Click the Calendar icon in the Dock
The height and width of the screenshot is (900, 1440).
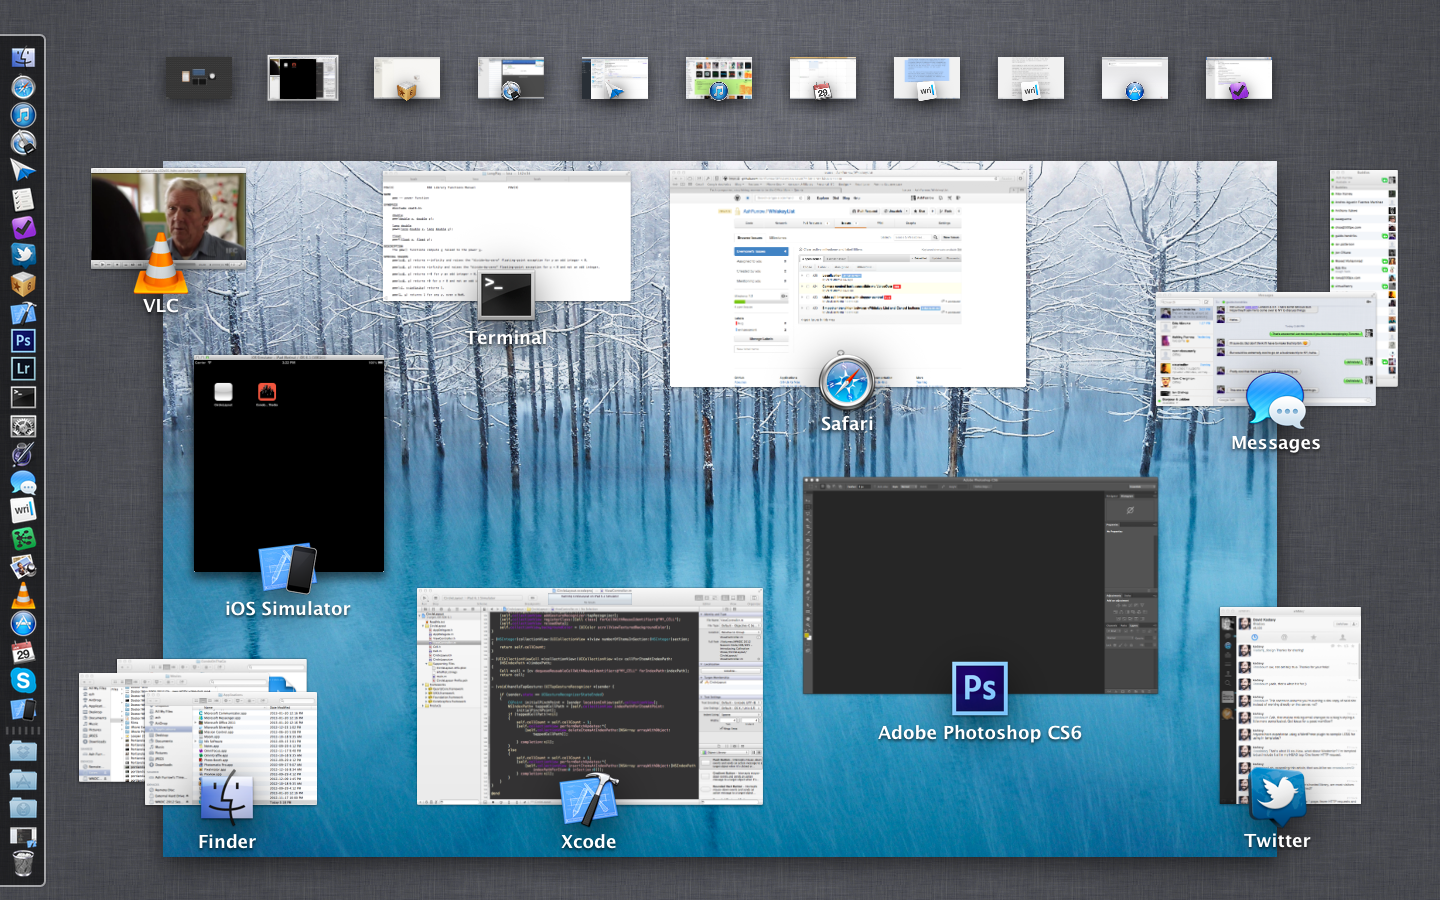tap(23, 653)
